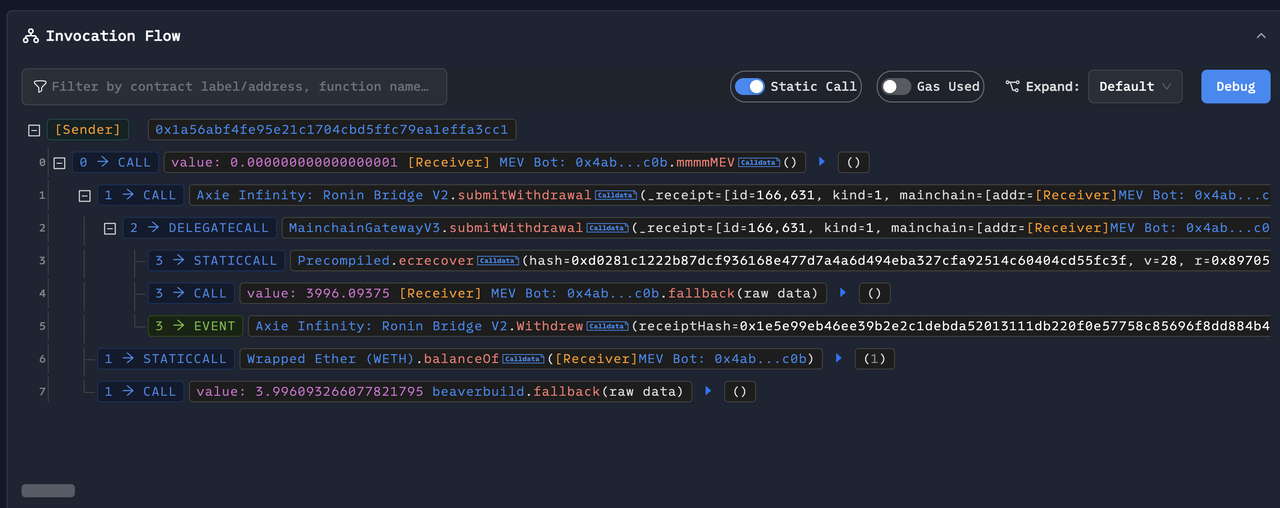This screenshot has width=1280, height=508.
Task: Click the Calldata icon beside Withdrew event
Action: tap(608, 326)
